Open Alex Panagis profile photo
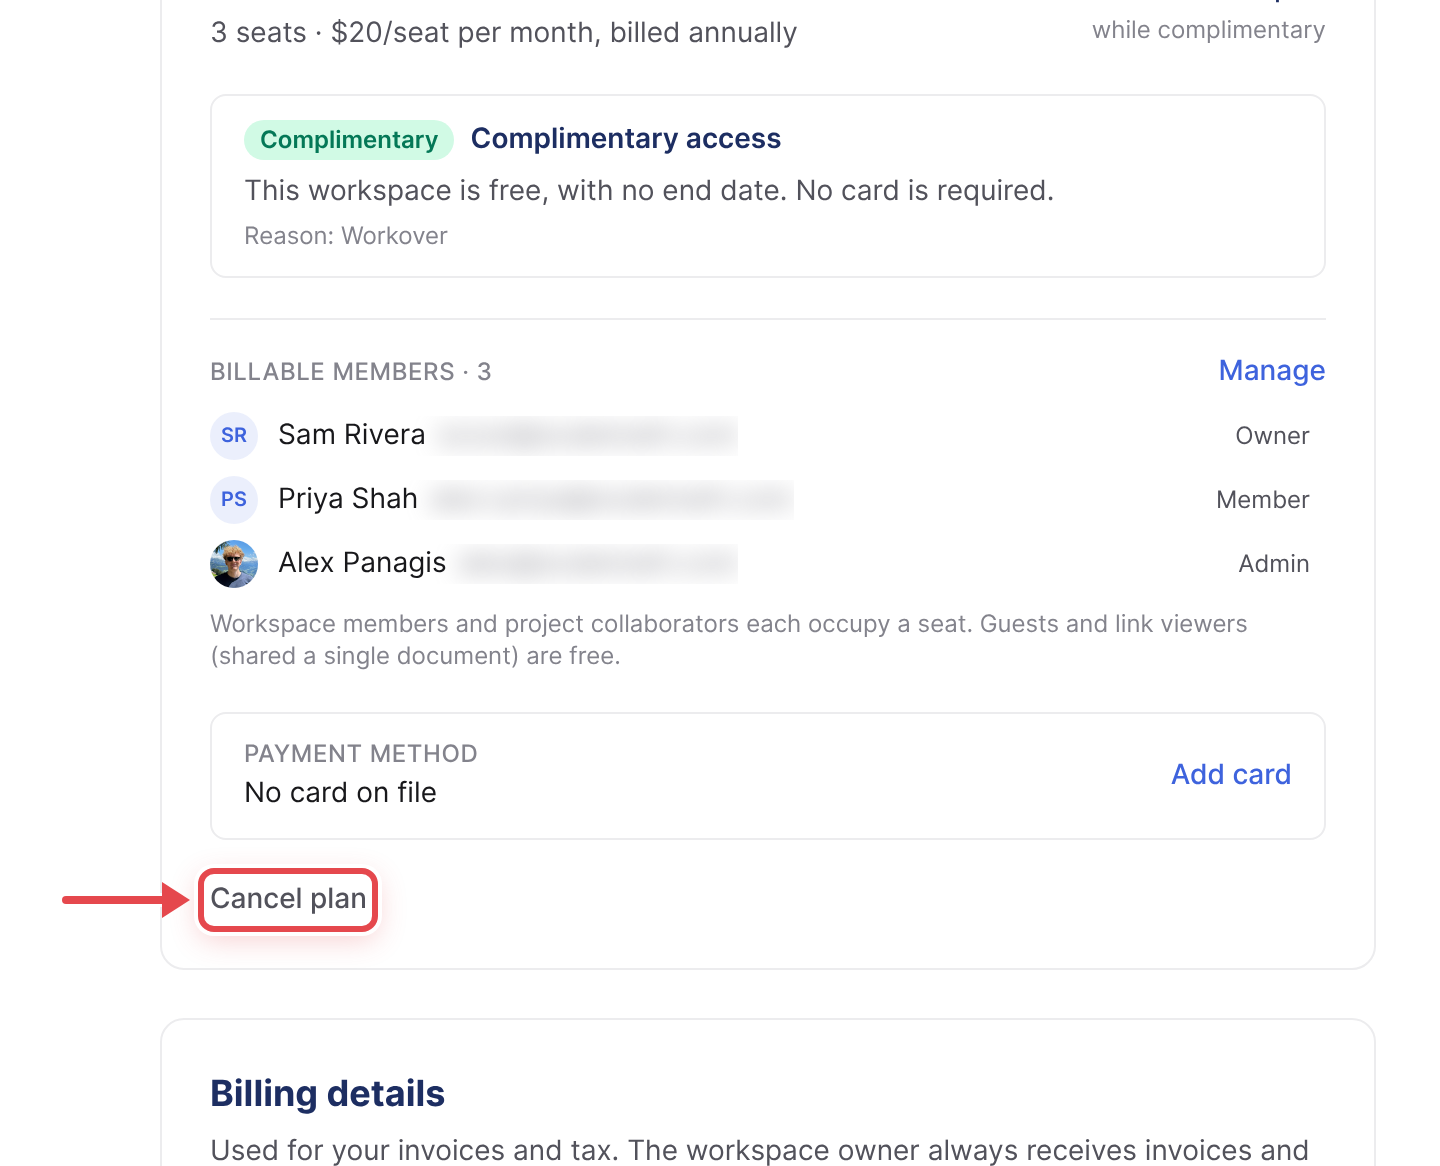1440x1166 pixels. pos(234,564)
